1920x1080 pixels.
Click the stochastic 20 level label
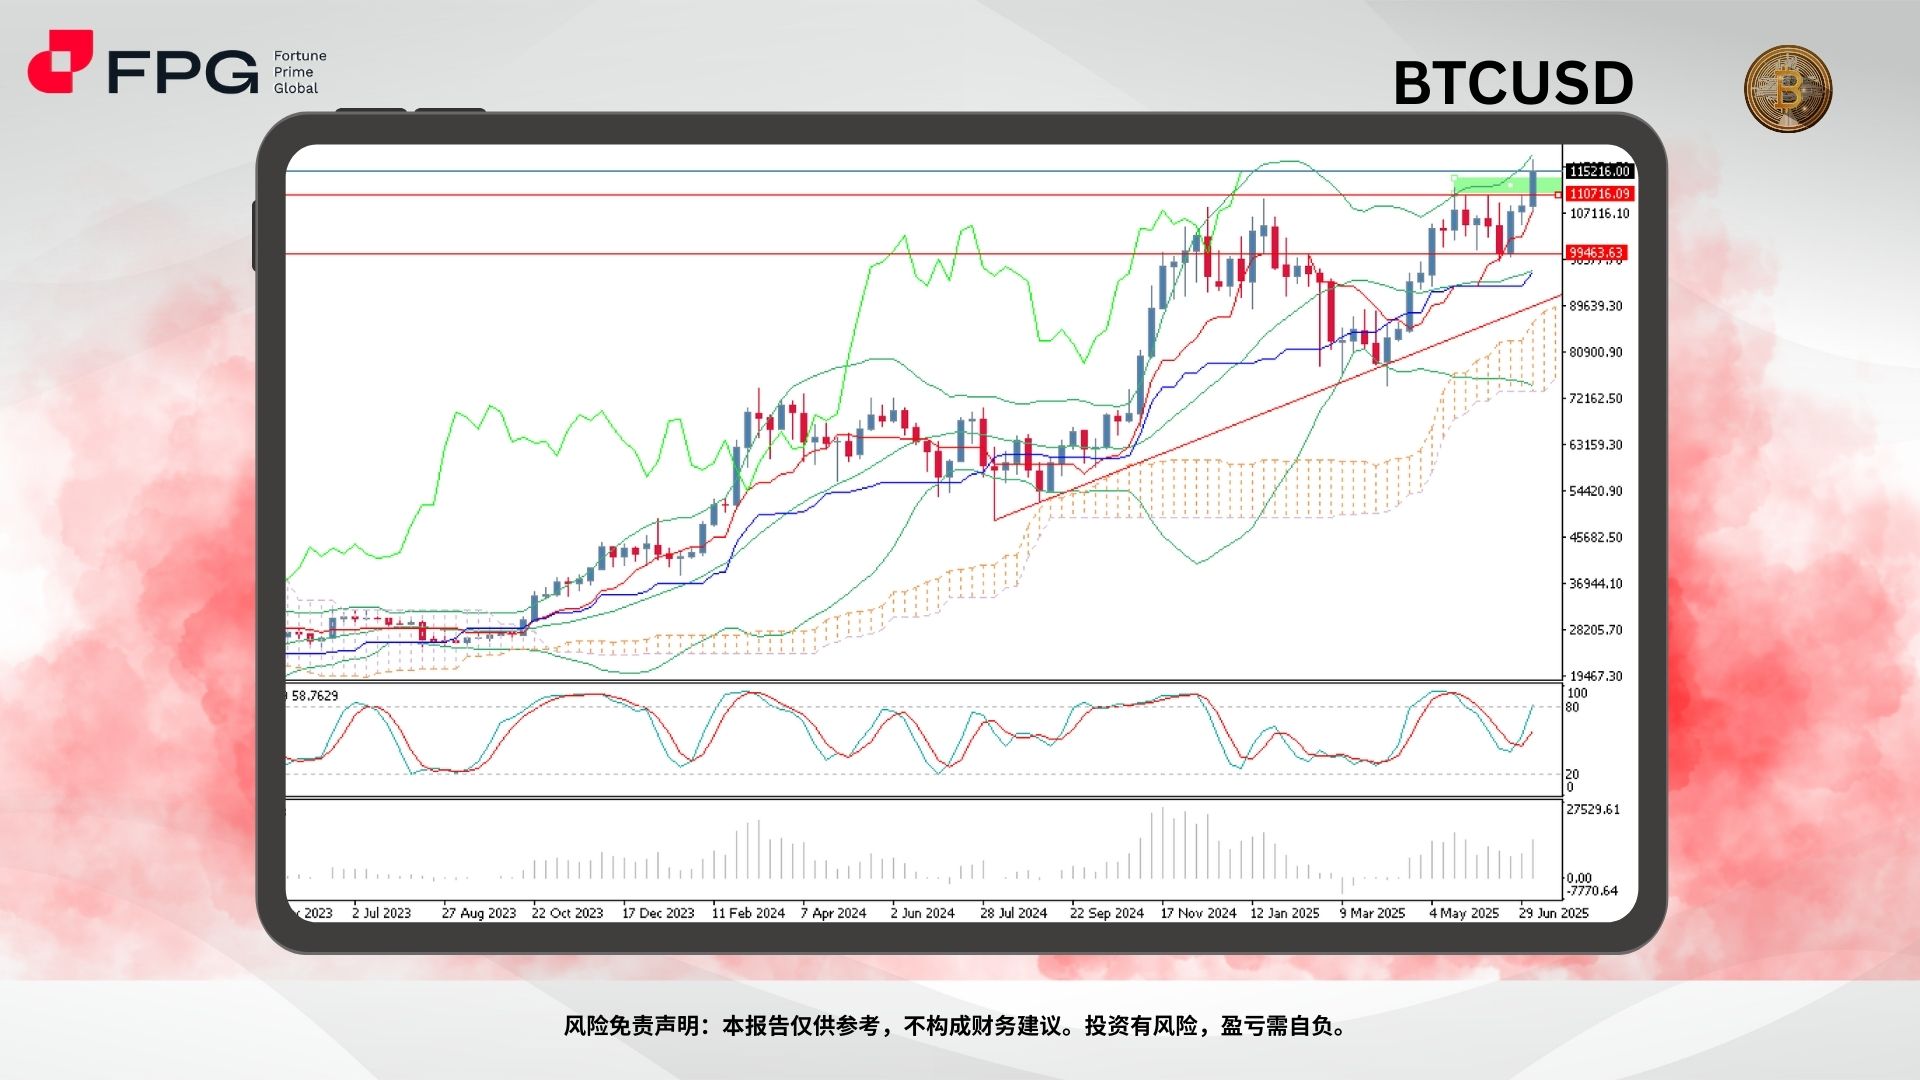[1572, 774]
